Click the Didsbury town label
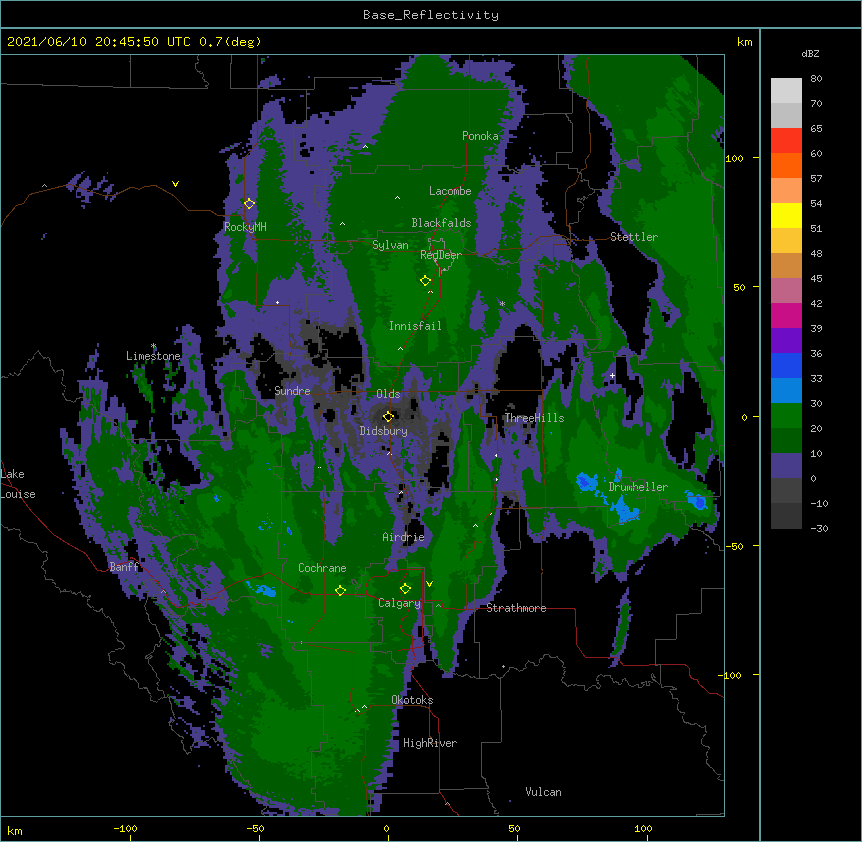Viewport: 862px width, 842px height. coord(384,431)
